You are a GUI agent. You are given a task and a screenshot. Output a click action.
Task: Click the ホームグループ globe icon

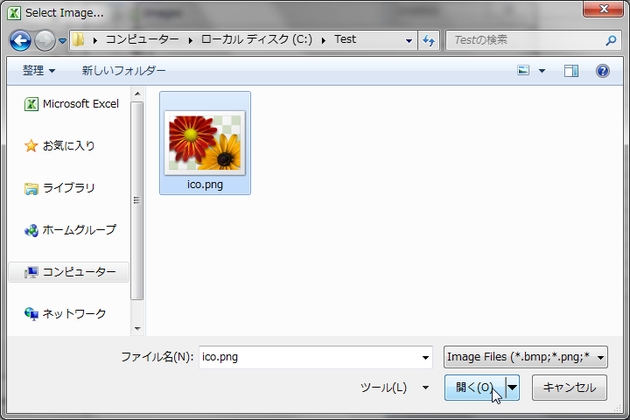31,230
